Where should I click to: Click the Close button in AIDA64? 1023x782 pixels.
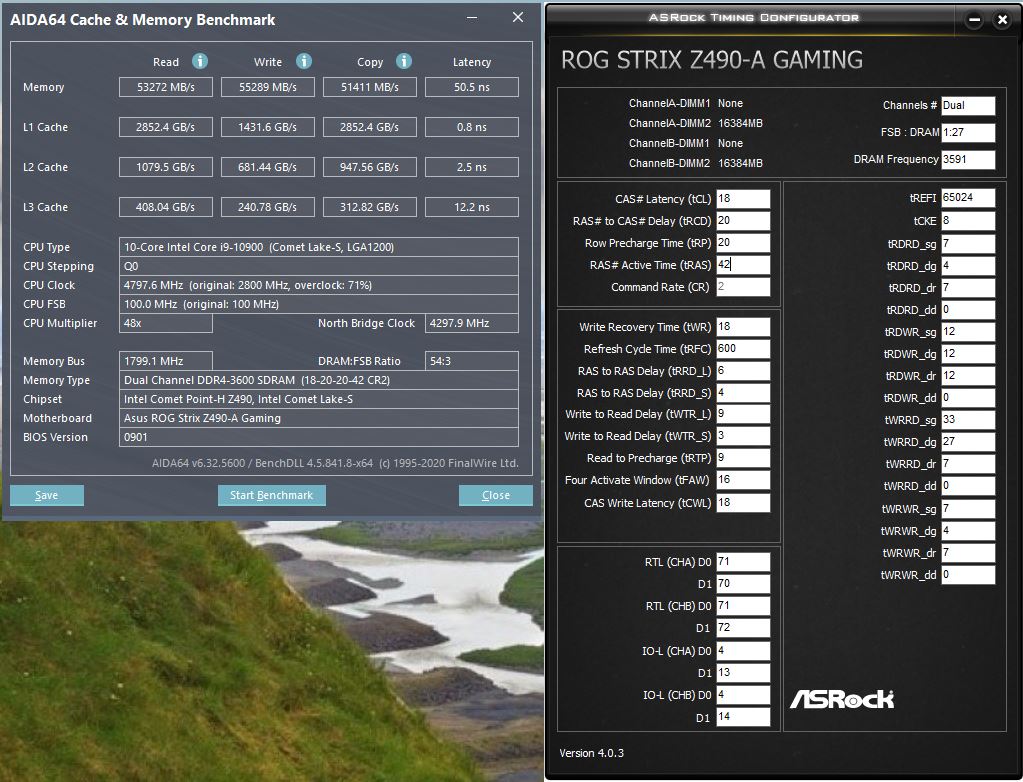(496, 495)
